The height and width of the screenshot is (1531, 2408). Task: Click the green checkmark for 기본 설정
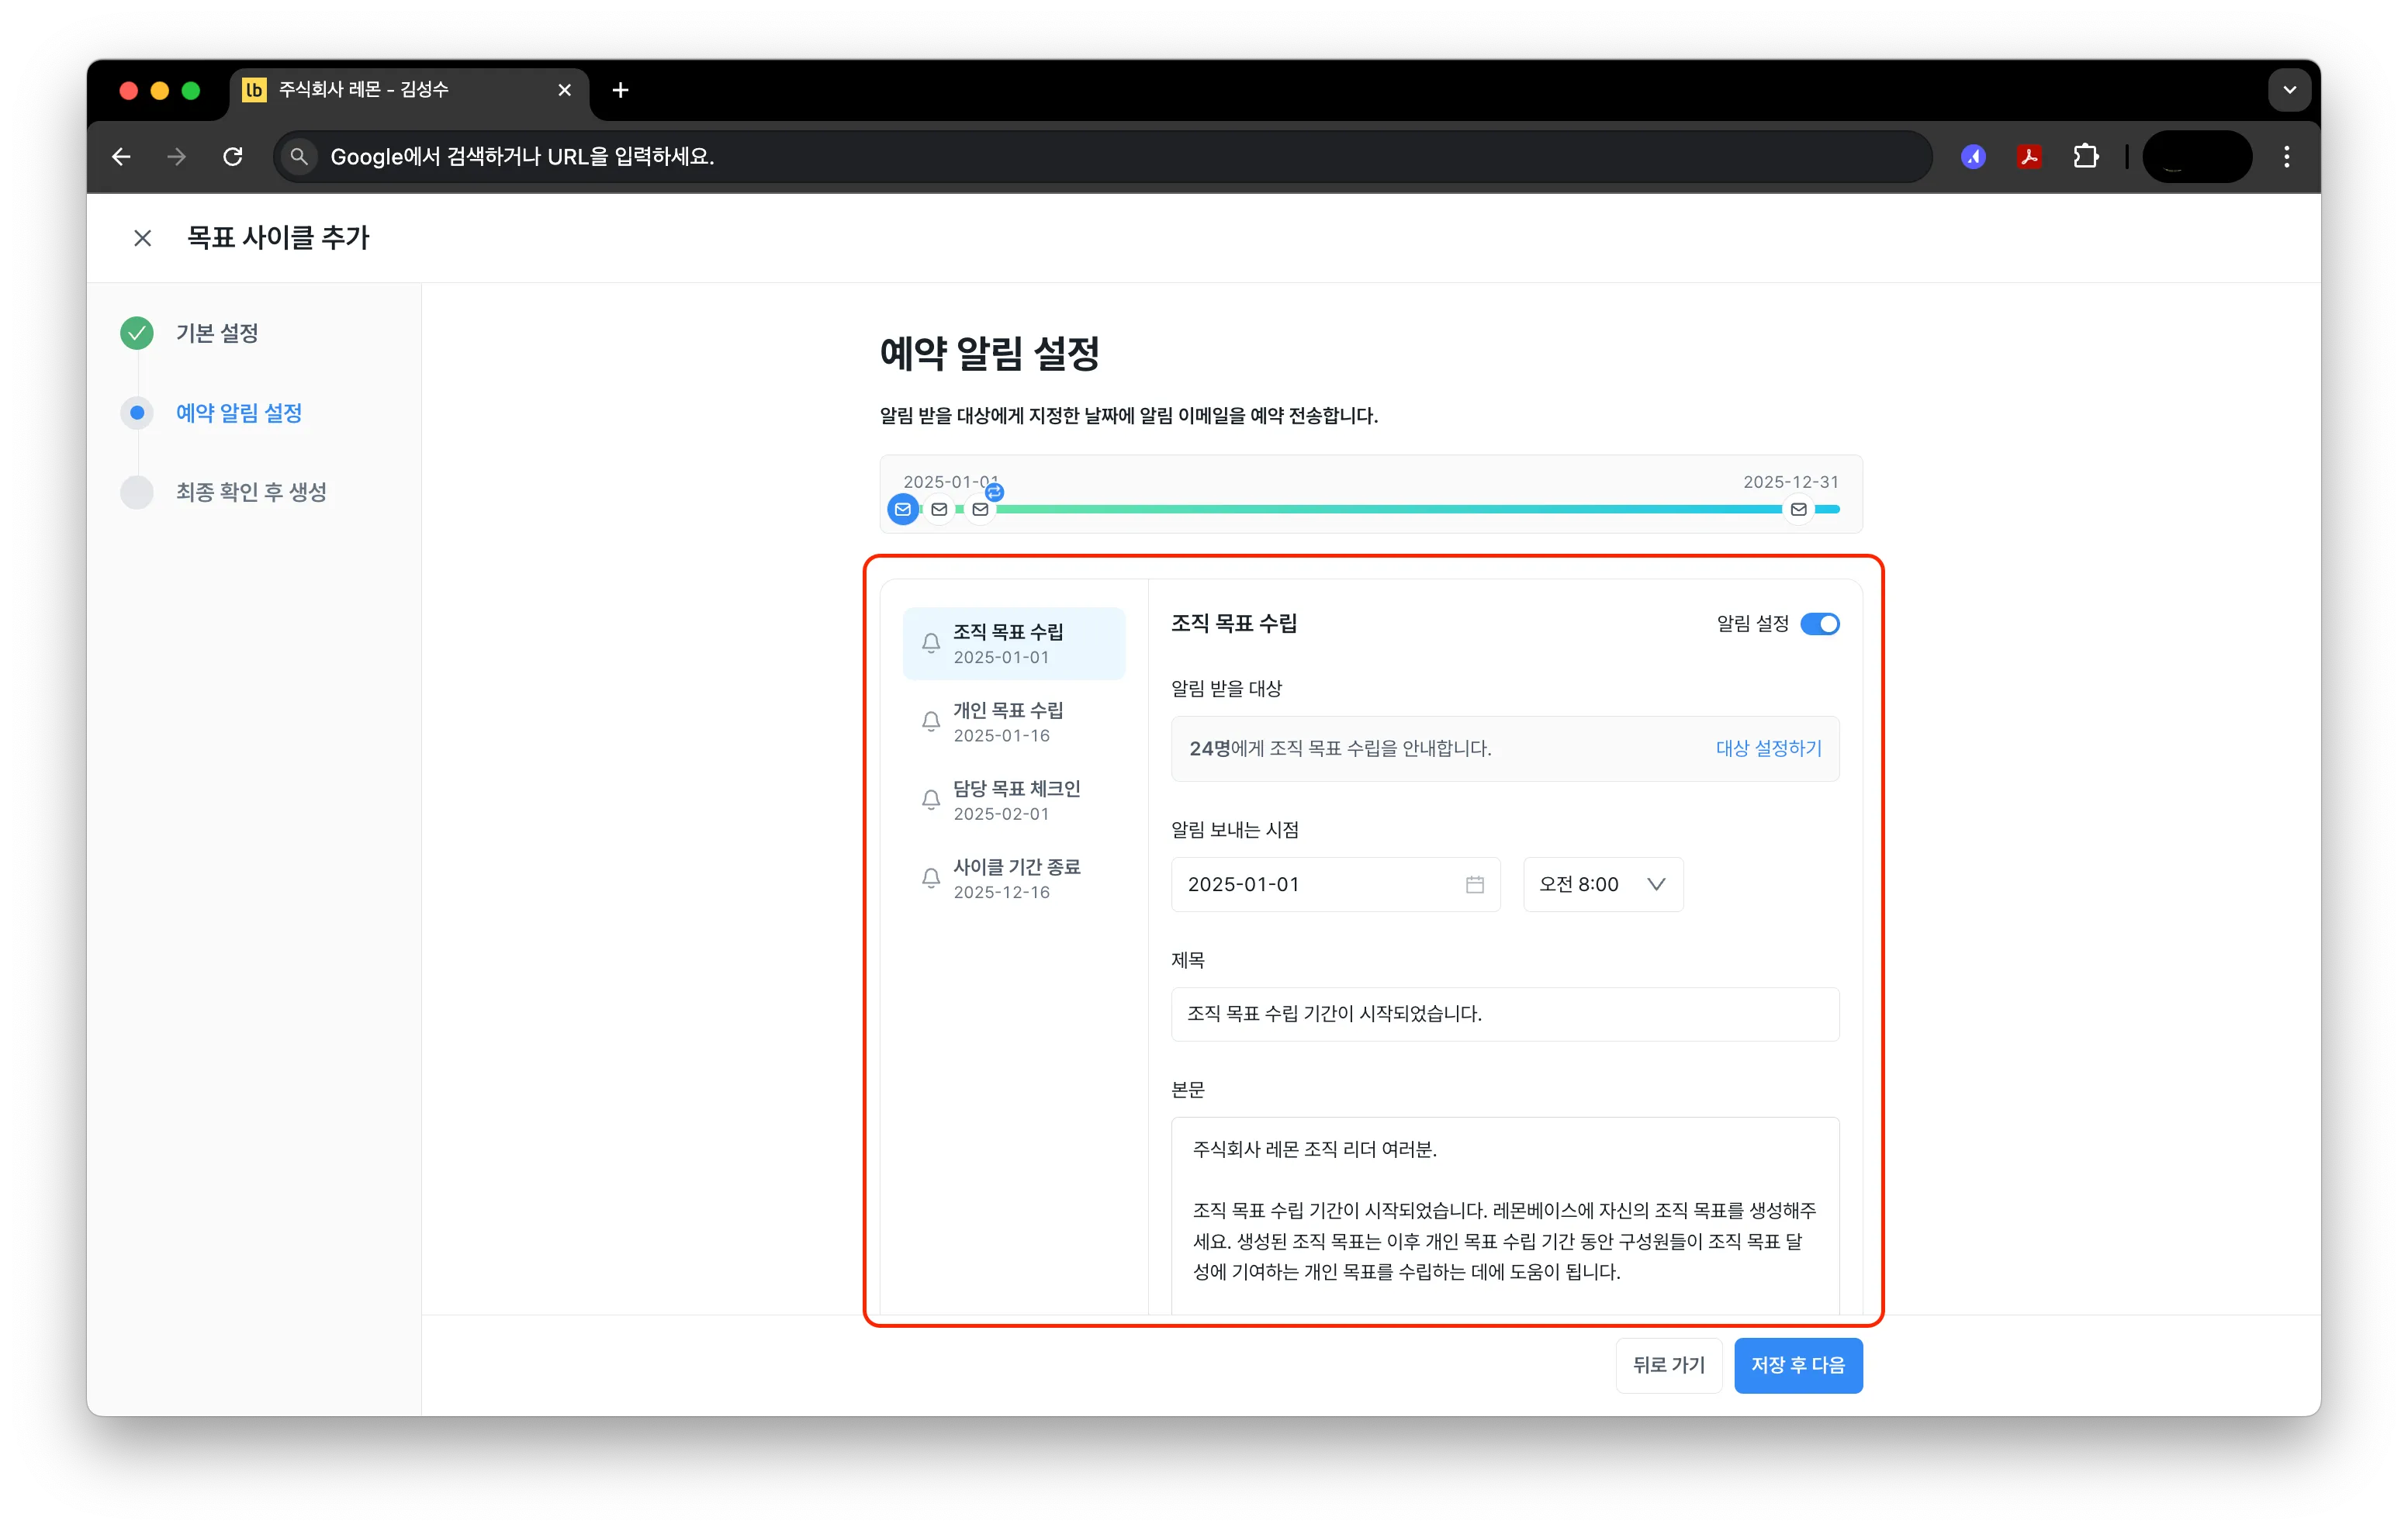coord(137,333)
